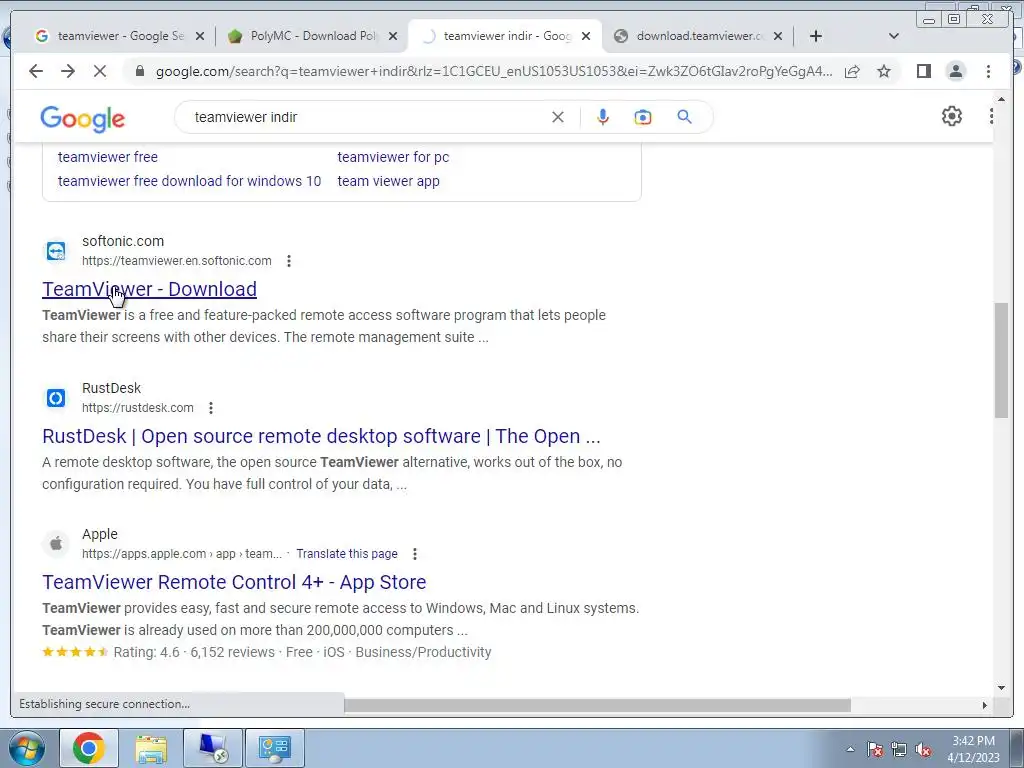This screenshot has height=768, width=1024.
Task: Click https://apps.apple.com breadcrumb text
Action: pyautogui.click(x=182, y=554)
